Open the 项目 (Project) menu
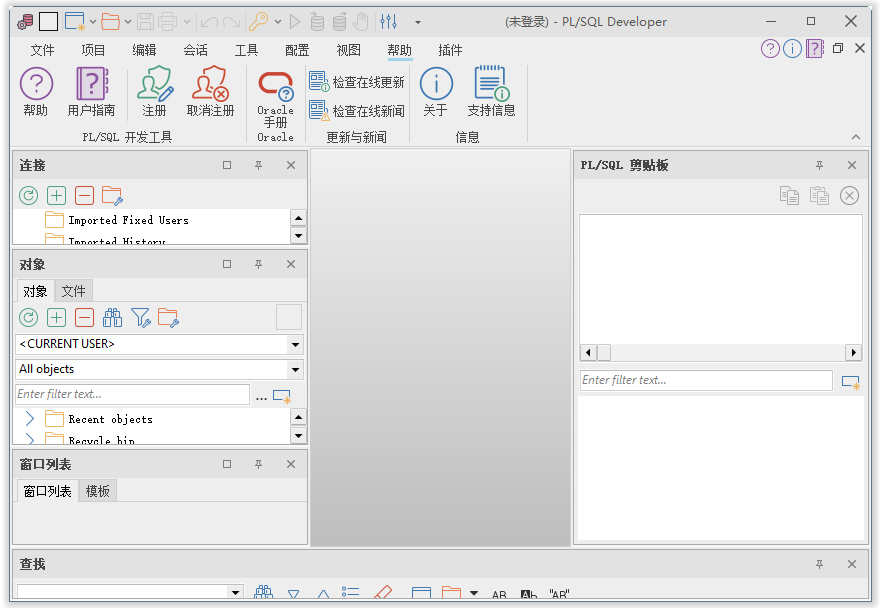 (x=93, y=50)
